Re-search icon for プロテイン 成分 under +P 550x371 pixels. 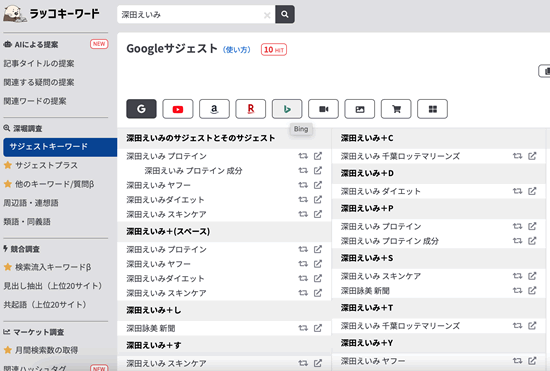(x=517, y=241)
